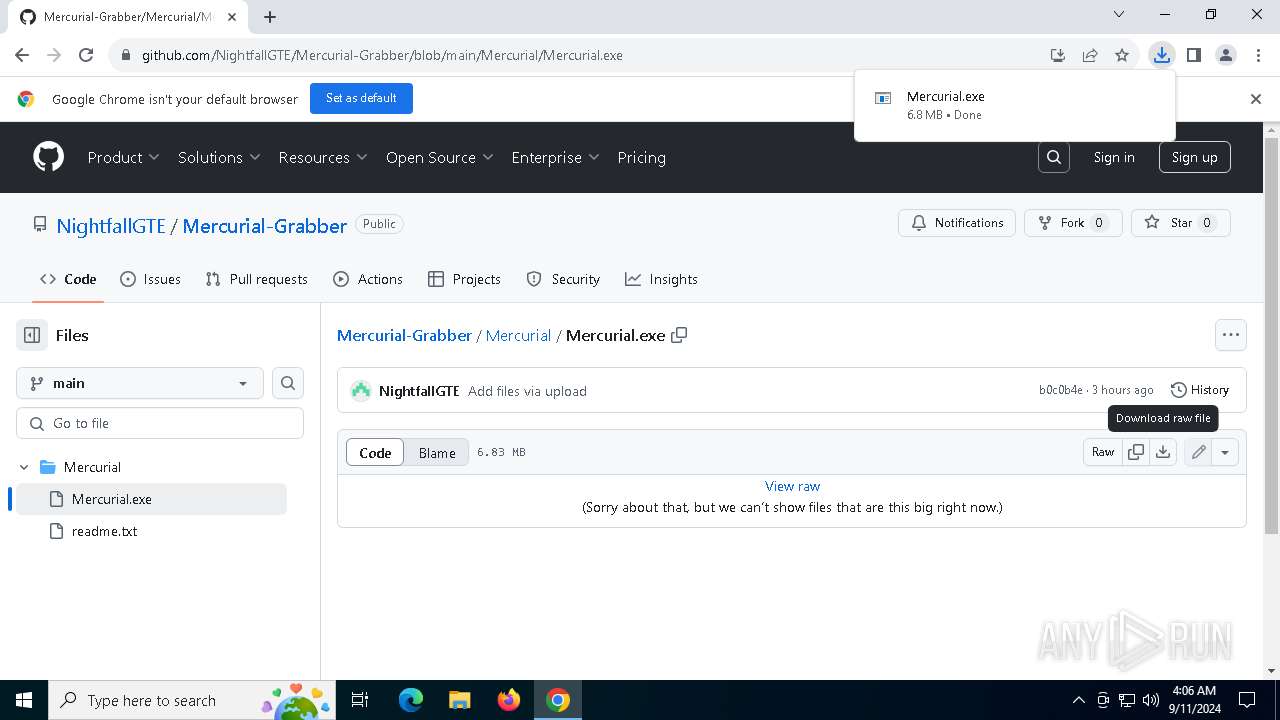This screenshot has width=1280, height=720.
Task: Open Chrome downloads toolbar icon
Action: coord(1161,55)
